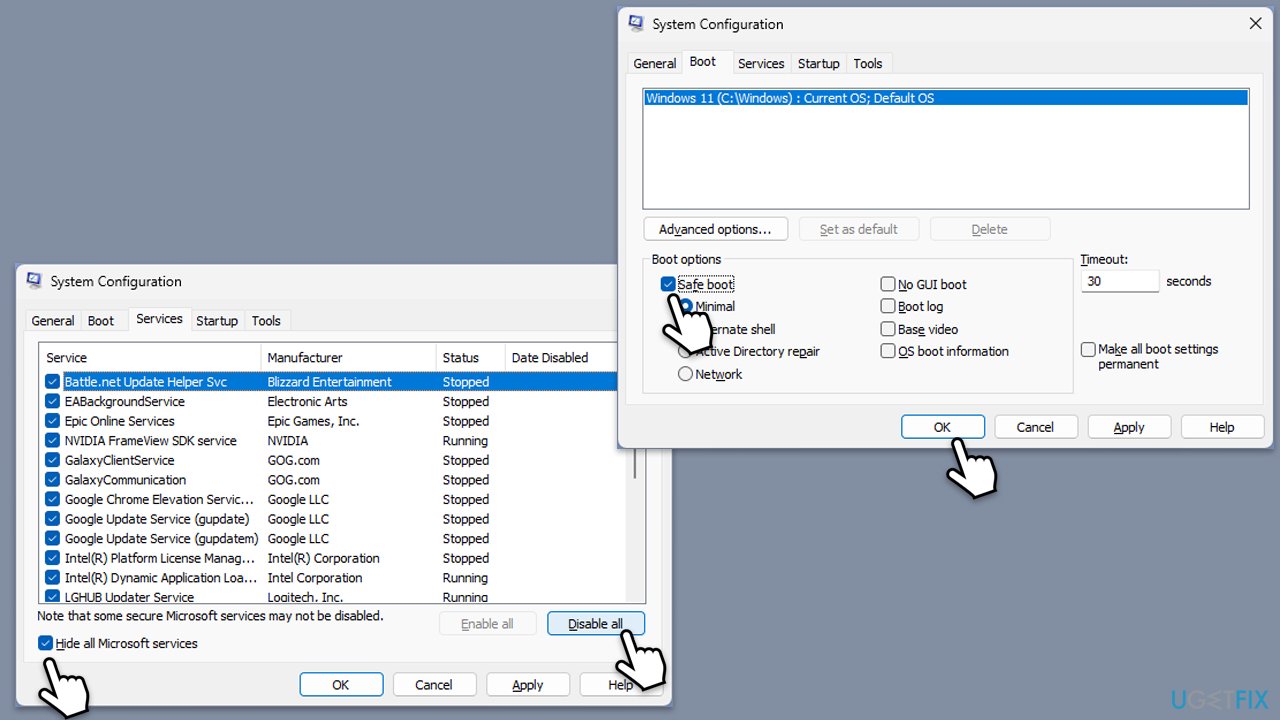This screenshot has width=1280, height=720.
Task: Uncheck Epic Online Services checkbox
Action: coord(53,421)
